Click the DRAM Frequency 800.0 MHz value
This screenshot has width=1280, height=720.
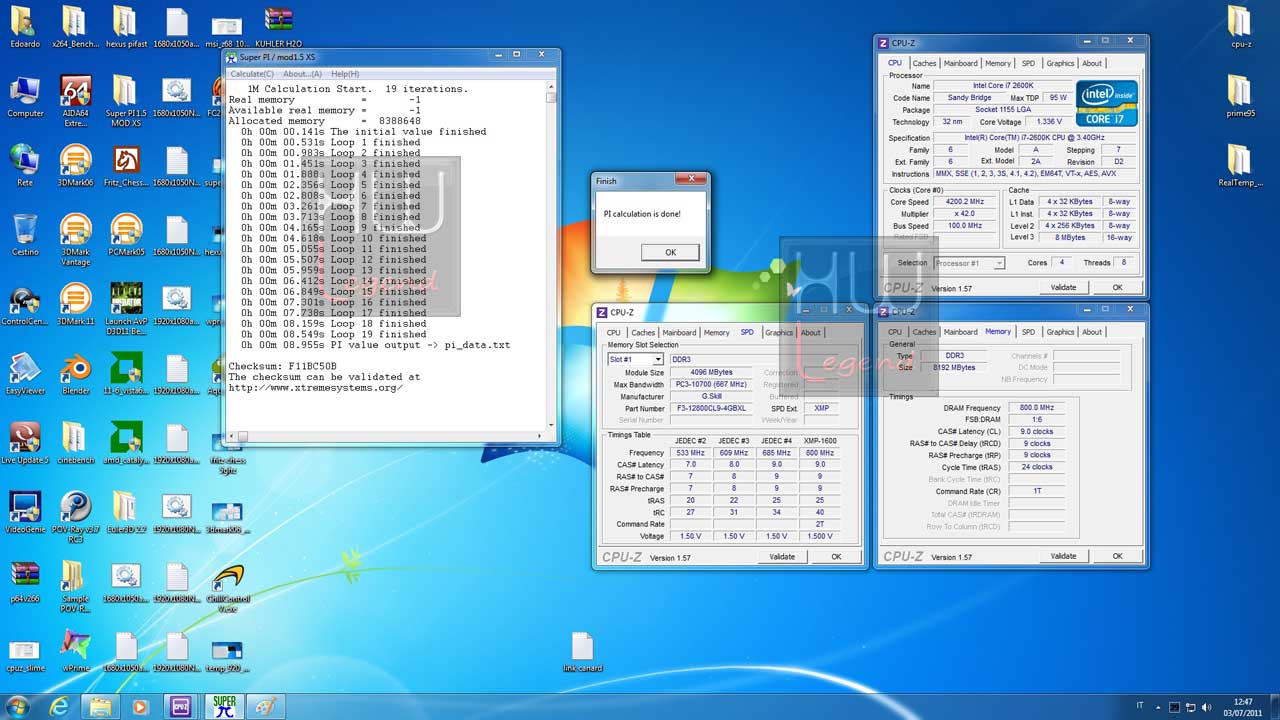coord(1036,408)
